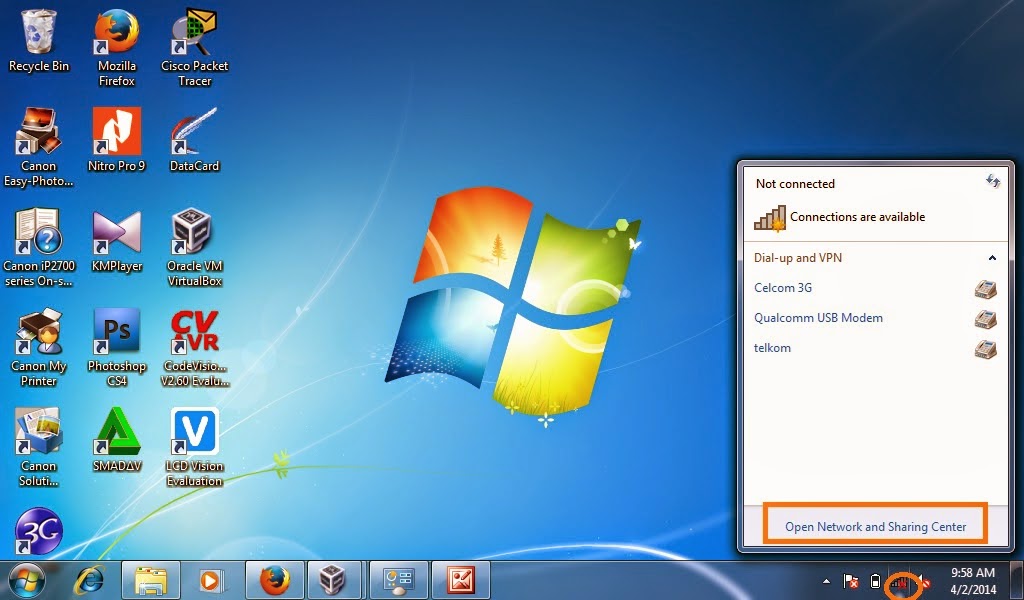The width and height of the screenshot is (1024, 600).
Task: Select the KMPlayer desktop shortcut
Action: tap(117, 240)
